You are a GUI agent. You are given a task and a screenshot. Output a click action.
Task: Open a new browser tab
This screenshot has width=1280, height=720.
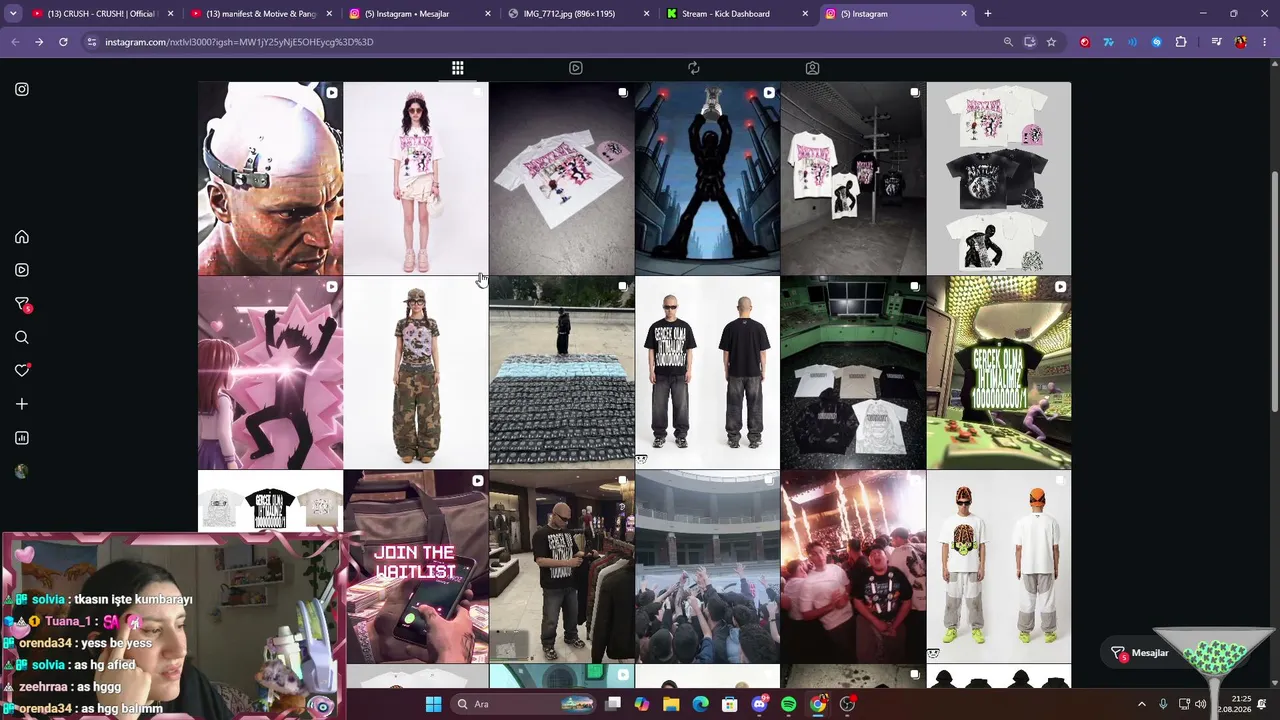click(x=988, y=14)
